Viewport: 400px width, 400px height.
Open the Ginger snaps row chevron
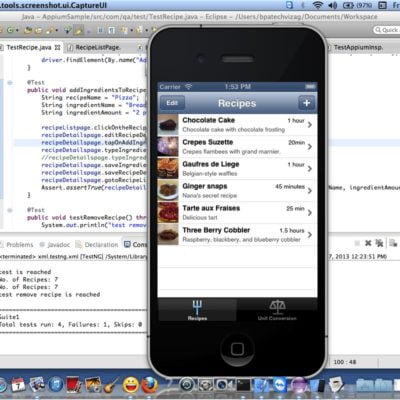click(x=310, y=191)
